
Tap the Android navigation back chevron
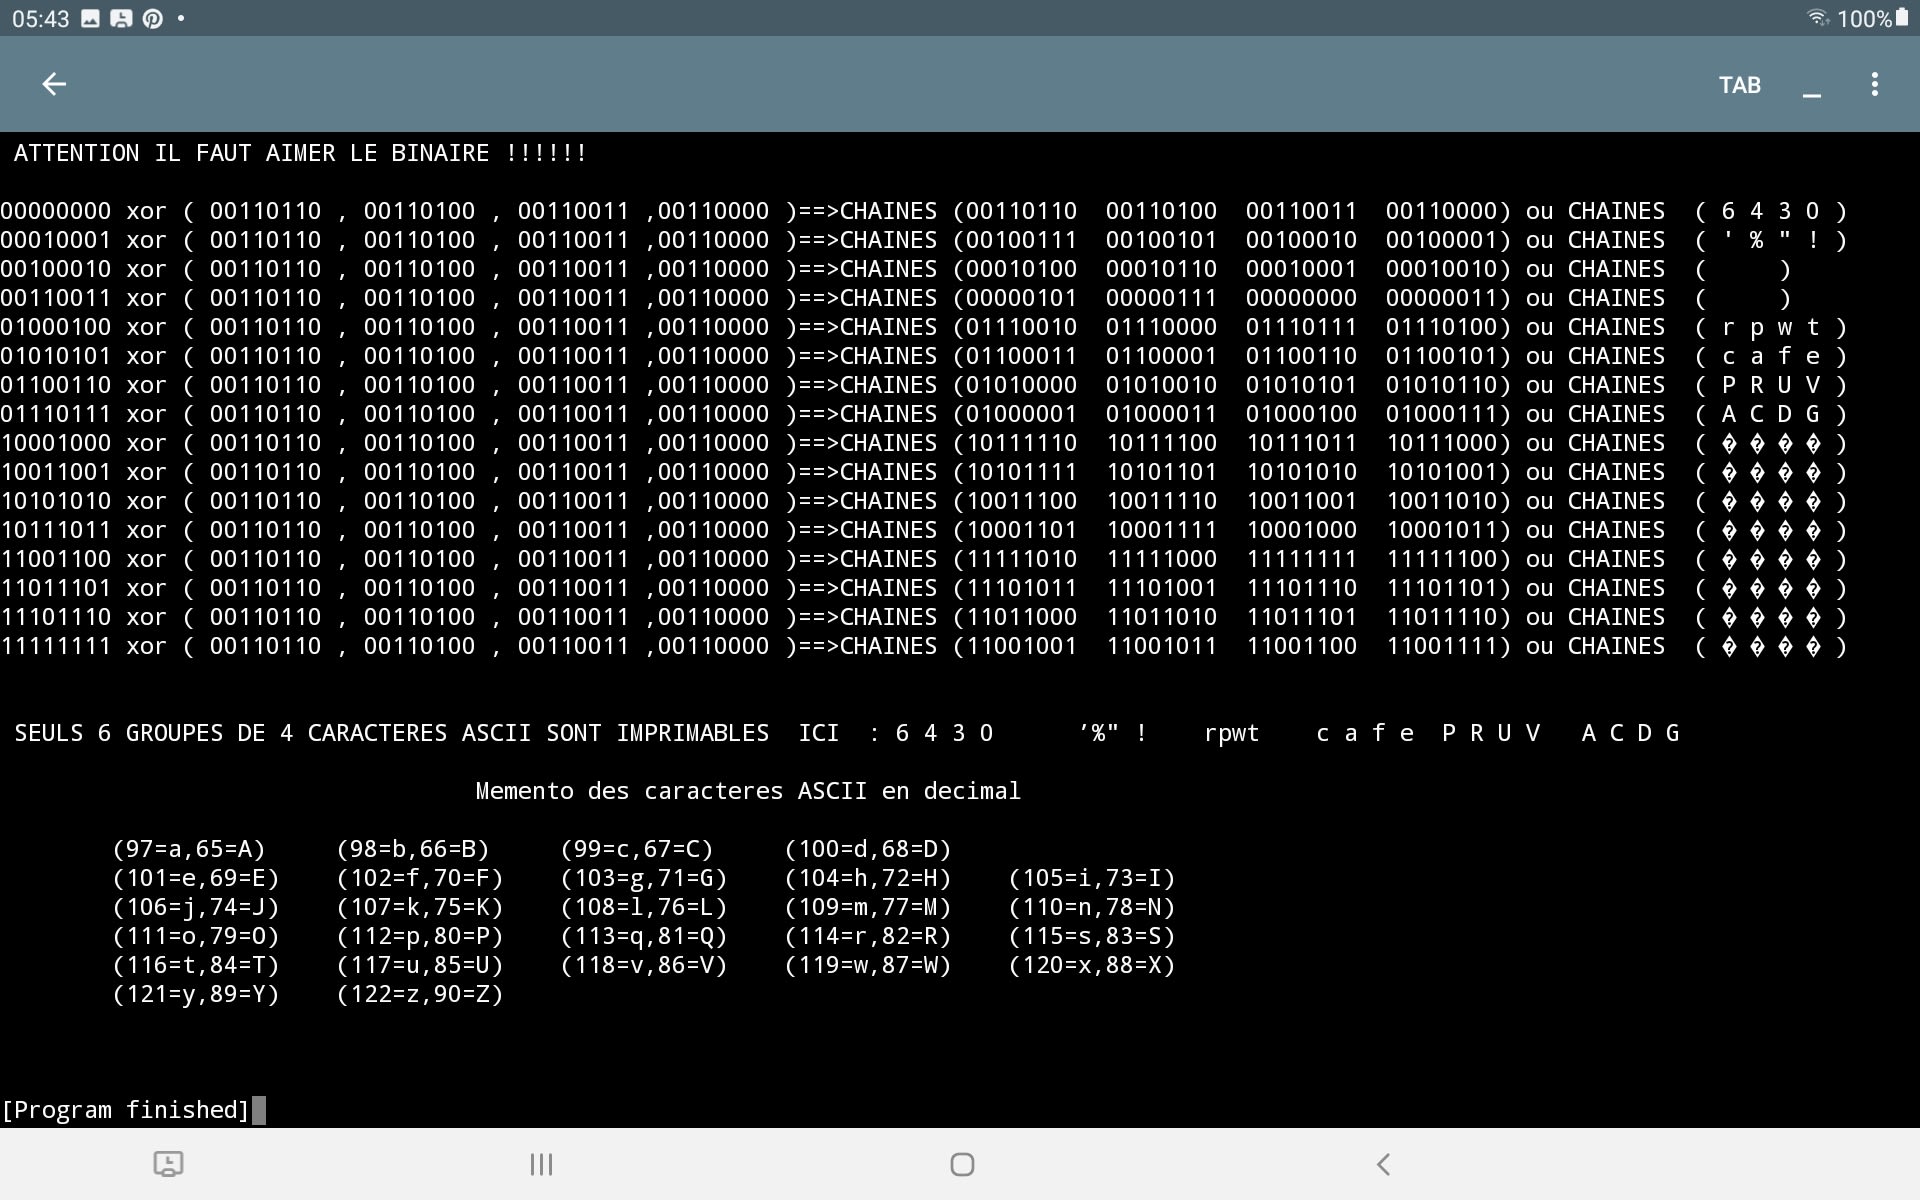(x=1383, y=1164)
